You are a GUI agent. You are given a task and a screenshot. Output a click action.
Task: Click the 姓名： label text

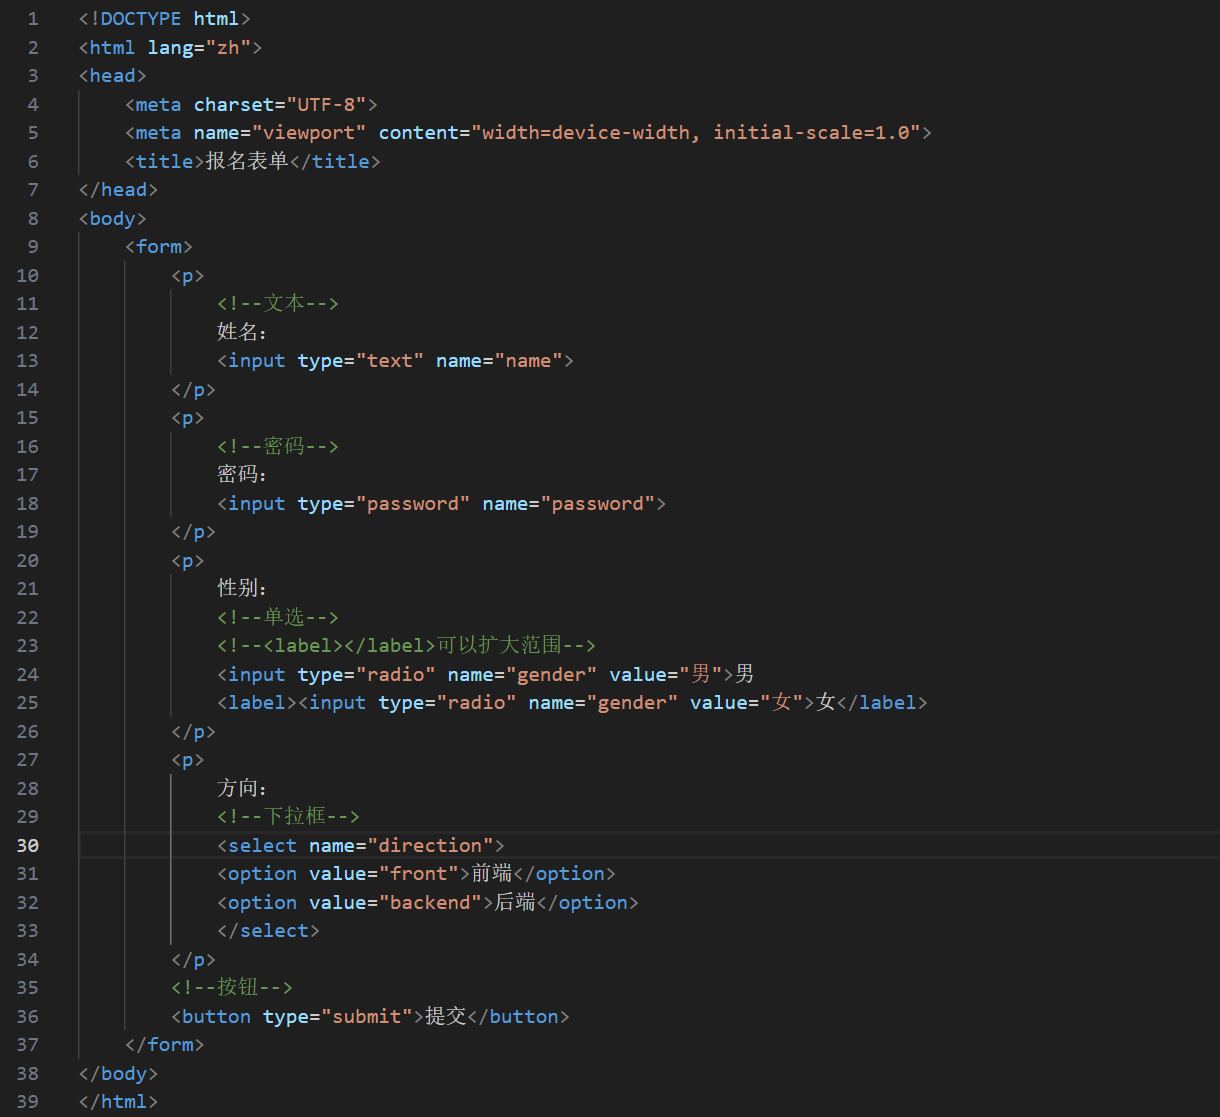click(x=243, y=332)
